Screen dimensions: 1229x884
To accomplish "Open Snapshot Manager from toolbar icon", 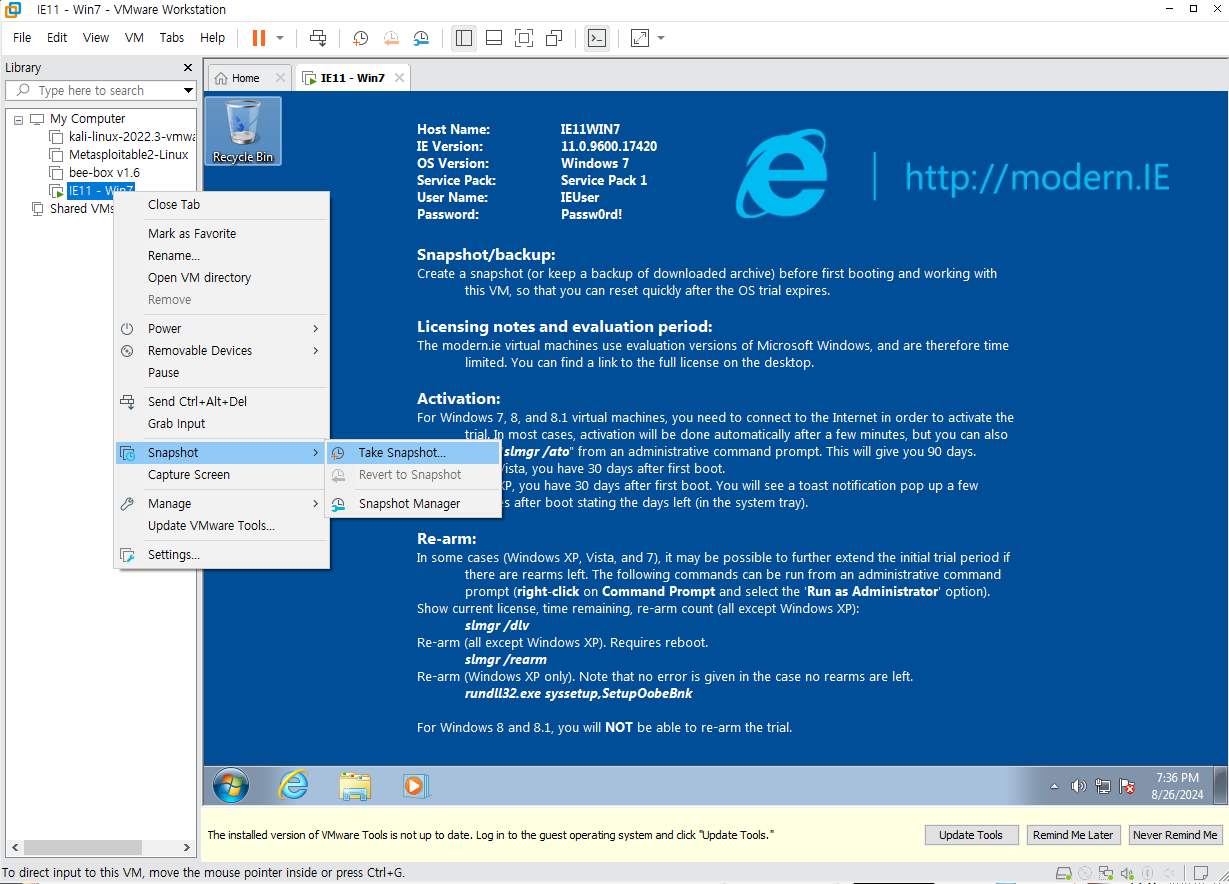I will (x=421, y=38).
